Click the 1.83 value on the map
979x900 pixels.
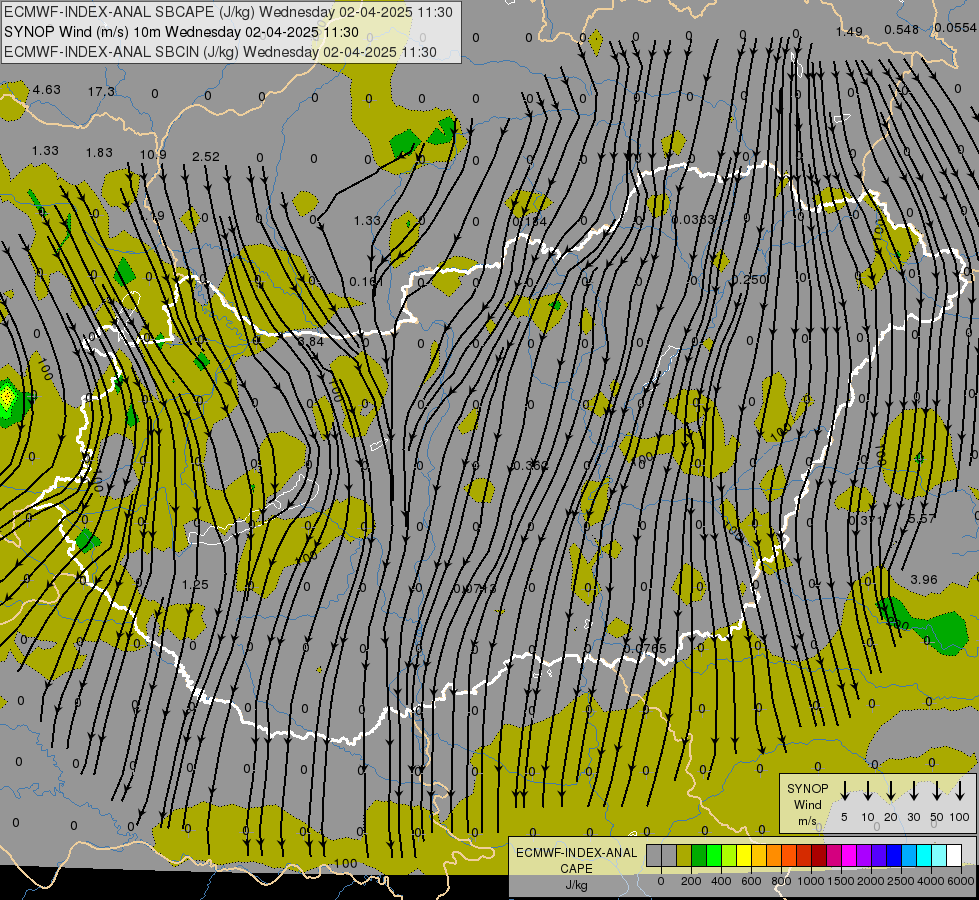coord(99,152)
